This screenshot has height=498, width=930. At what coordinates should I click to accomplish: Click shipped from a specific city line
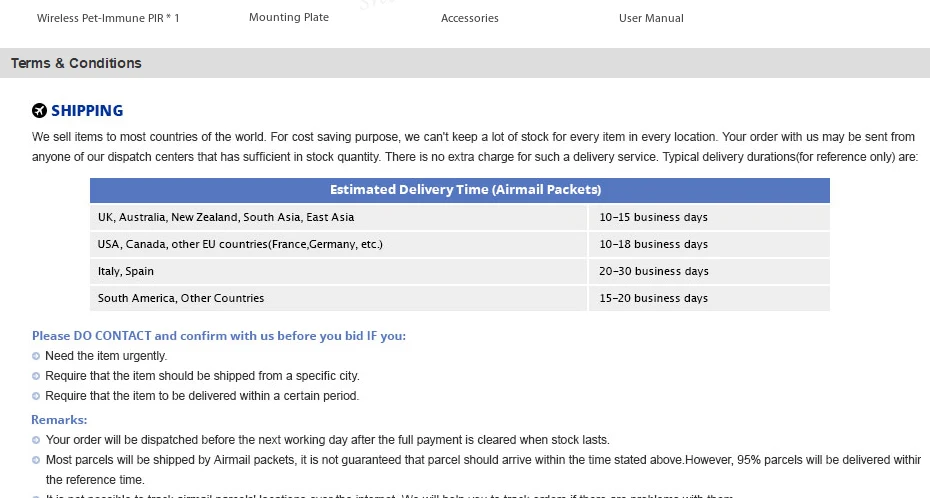(x=202, y=376)
